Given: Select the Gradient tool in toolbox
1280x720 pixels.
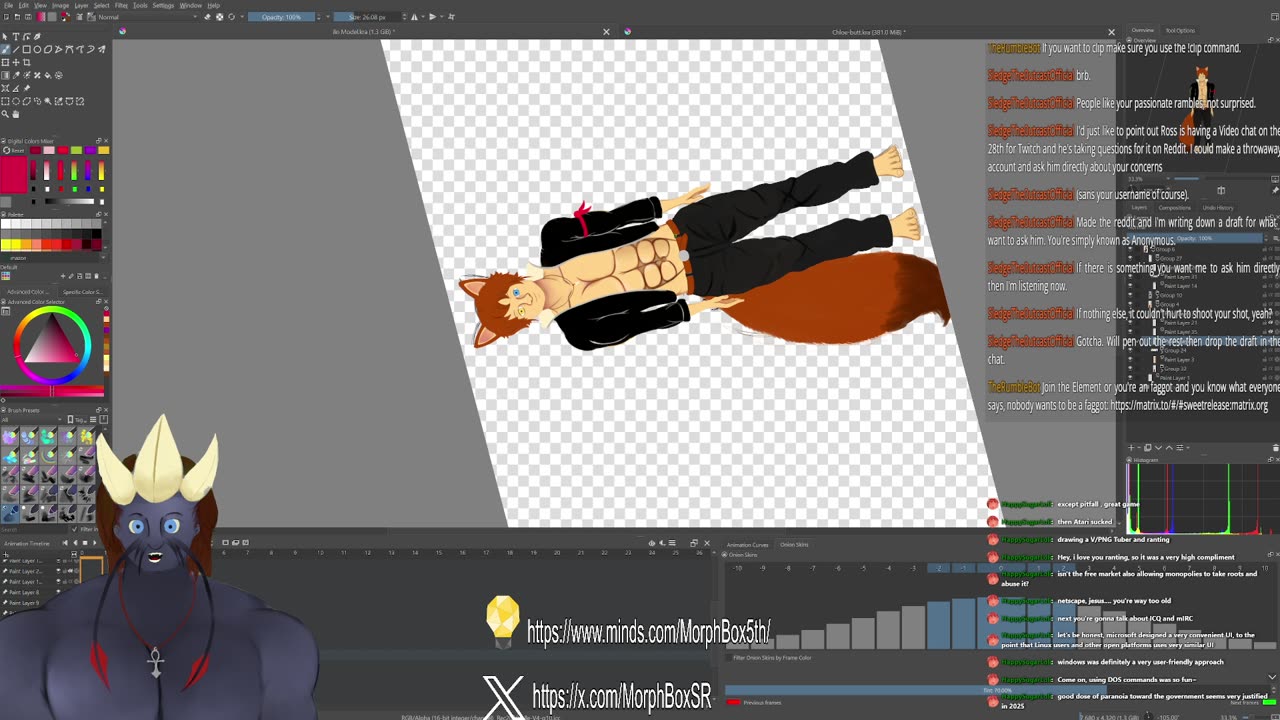Looking at the screenshot, I should tap(5, 75).
